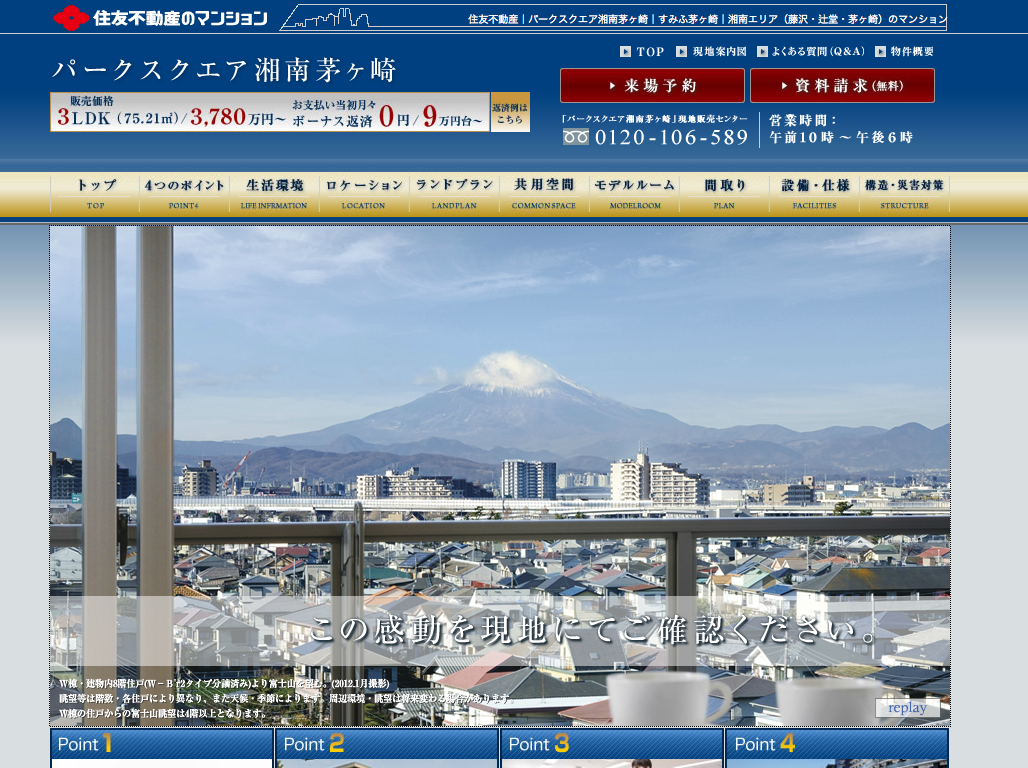Open the トップ (TOP) navigation tab
Viewport: 1028px width, 768px height.
tap(95, 193)
